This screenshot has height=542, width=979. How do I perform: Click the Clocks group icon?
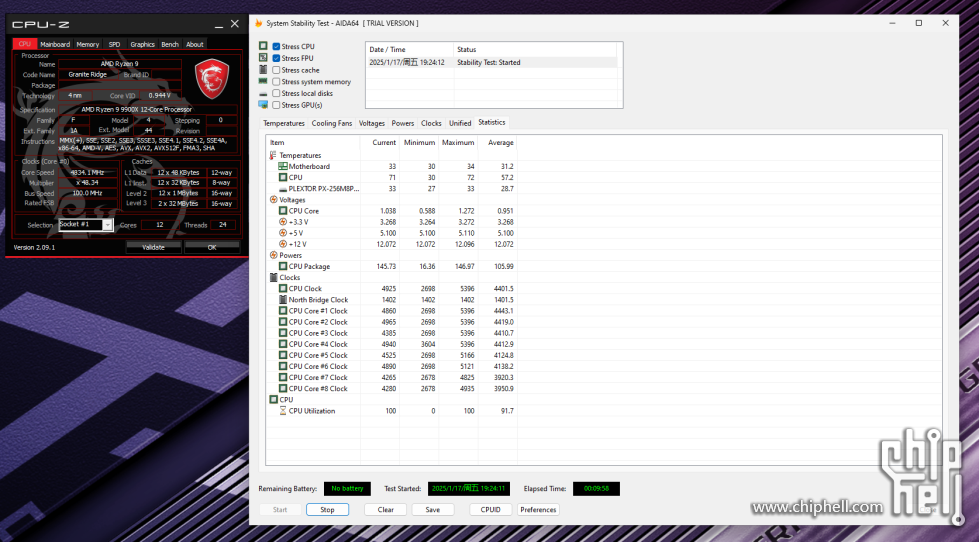(x=273, y=277)
